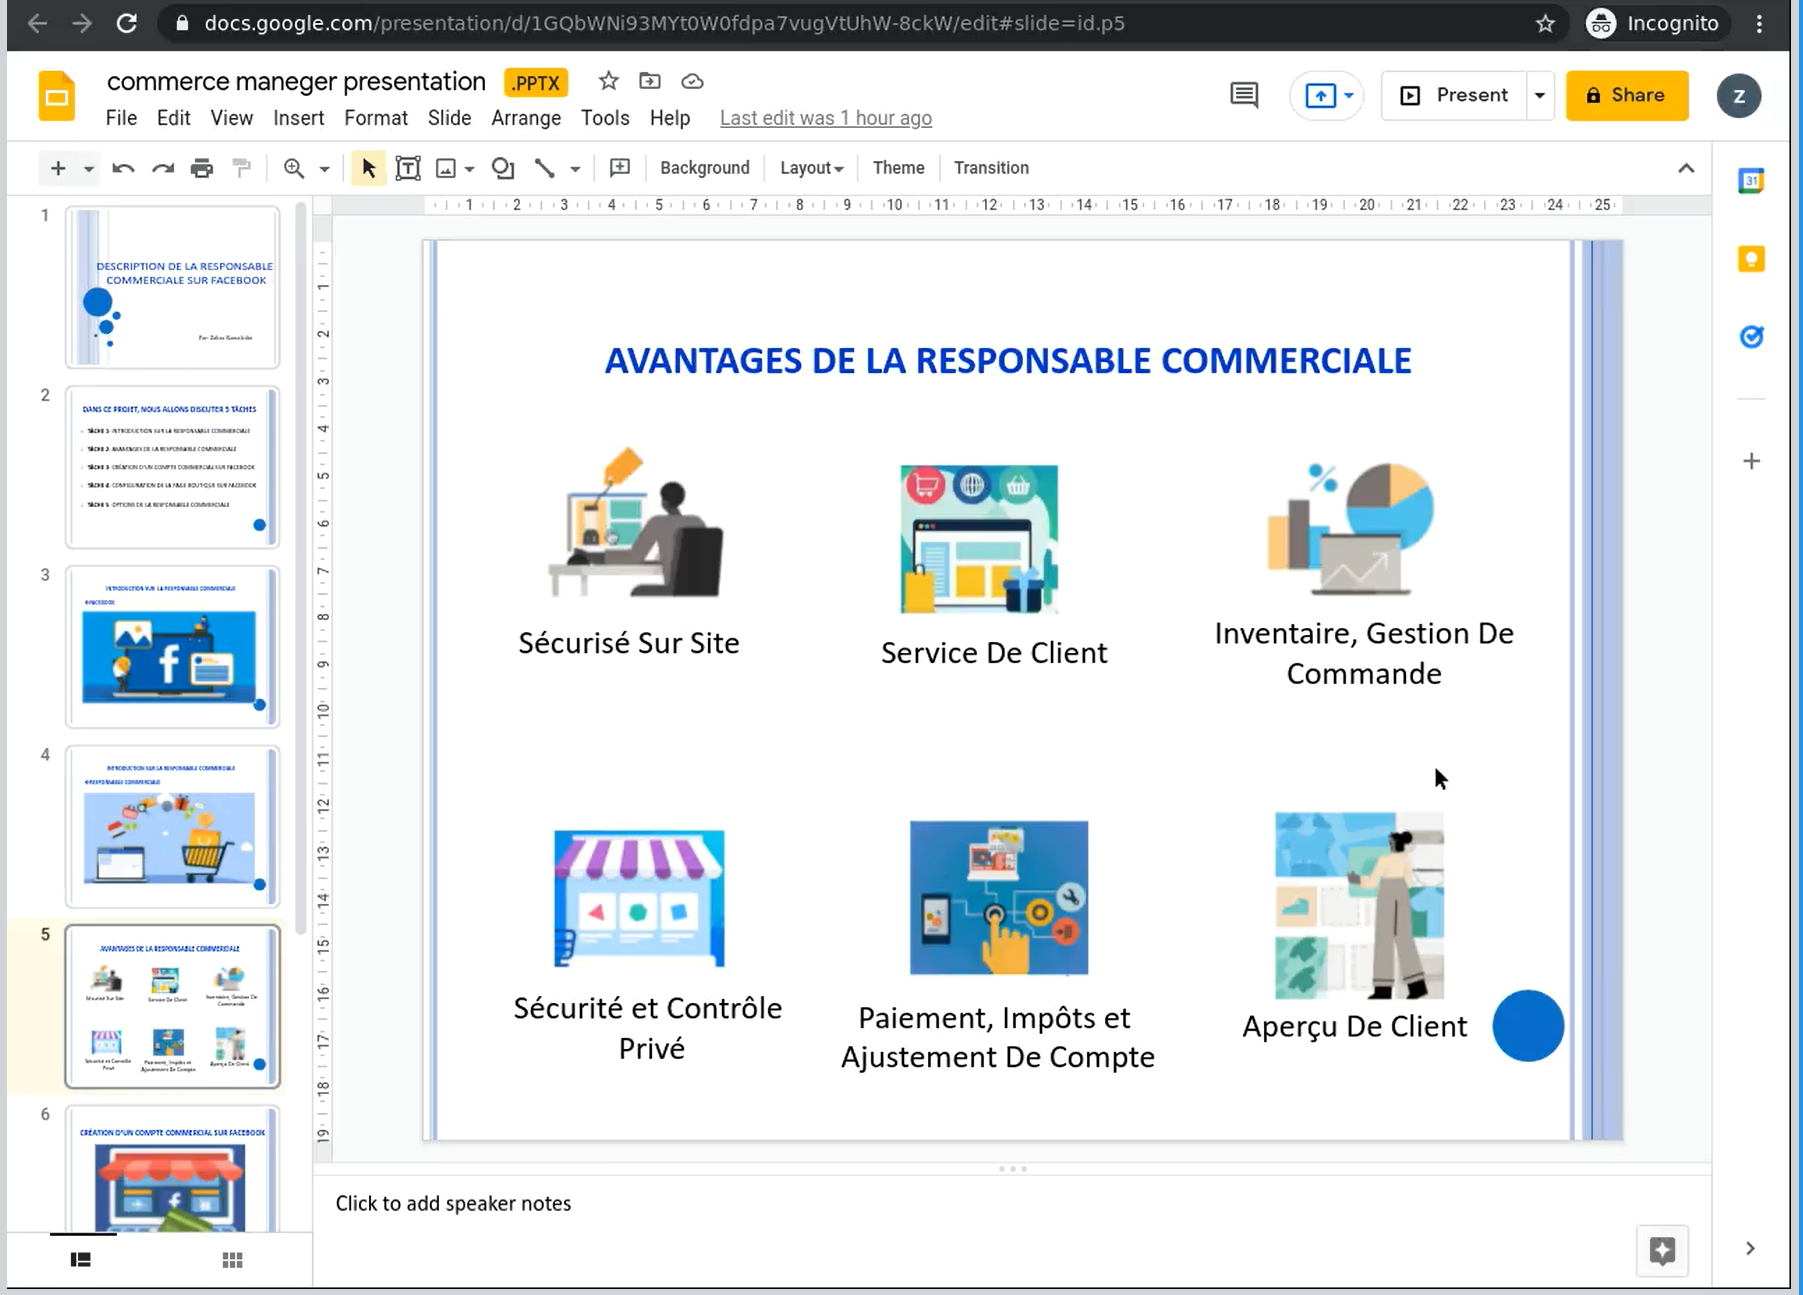This screenshot has width=1803, height=1295.
Task: Open comment history icon
Action: tap(1244, 95)
